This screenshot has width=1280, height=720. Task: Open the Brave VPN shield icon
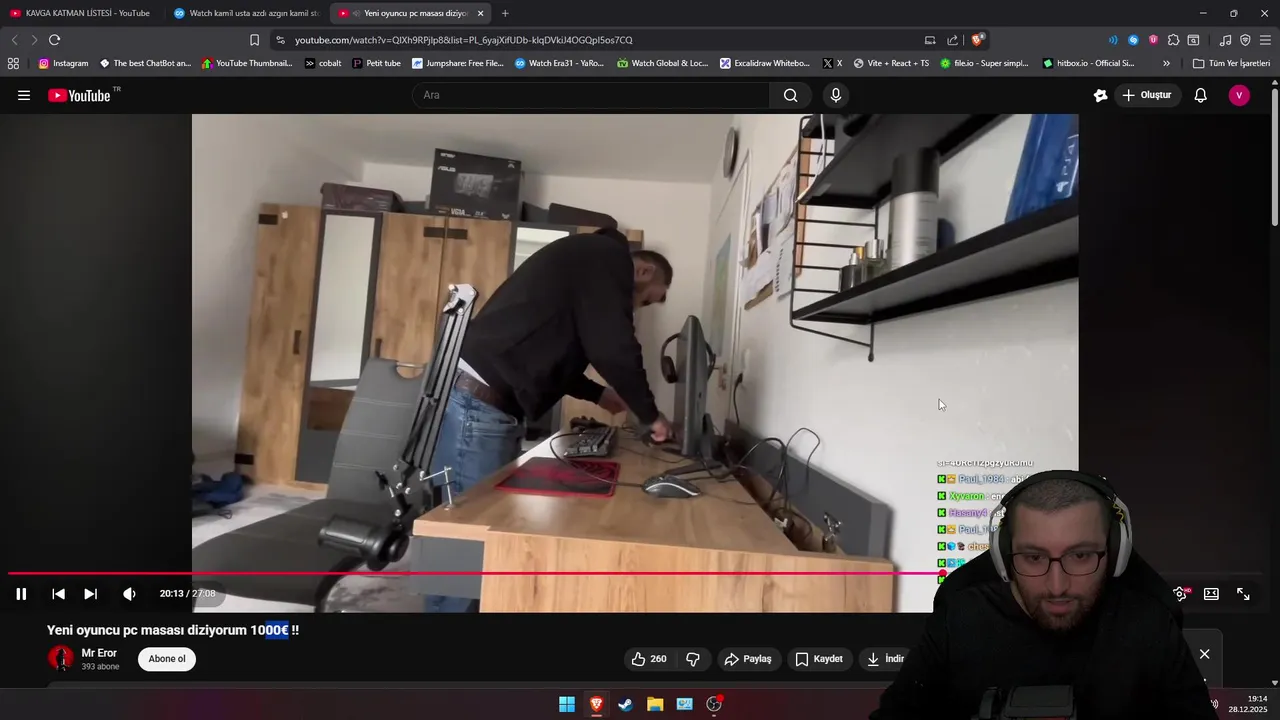[1245, 40]
